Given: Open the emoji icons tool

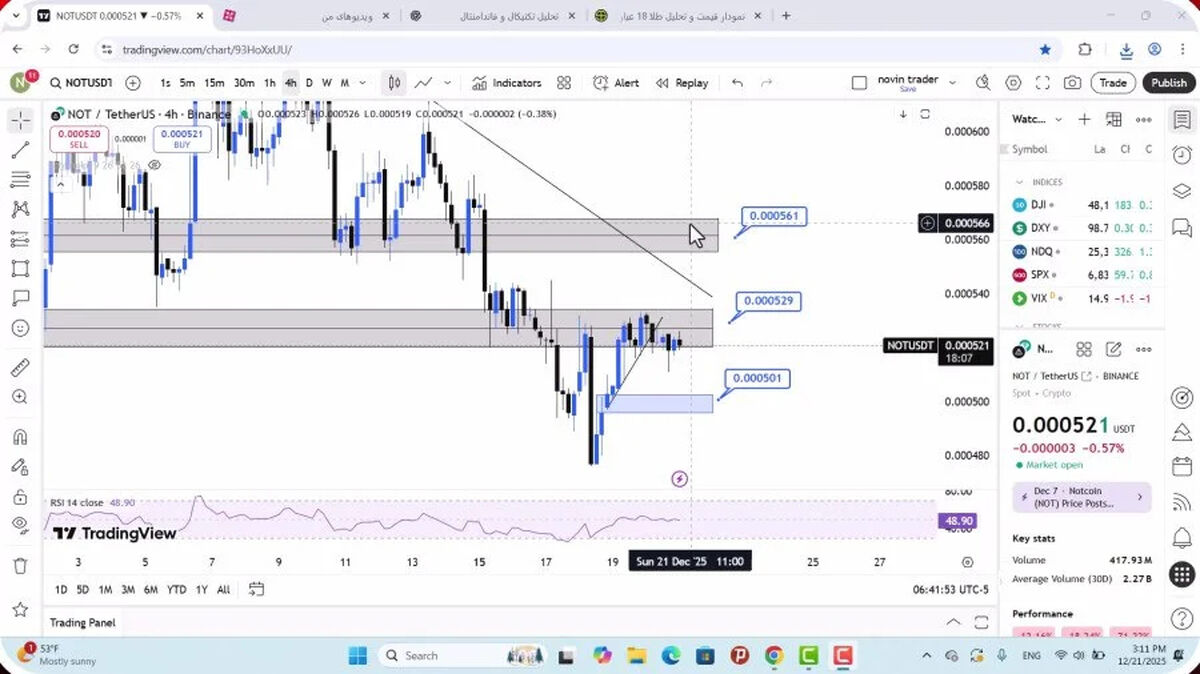Looking at the screenshot, I should (20, 327).
